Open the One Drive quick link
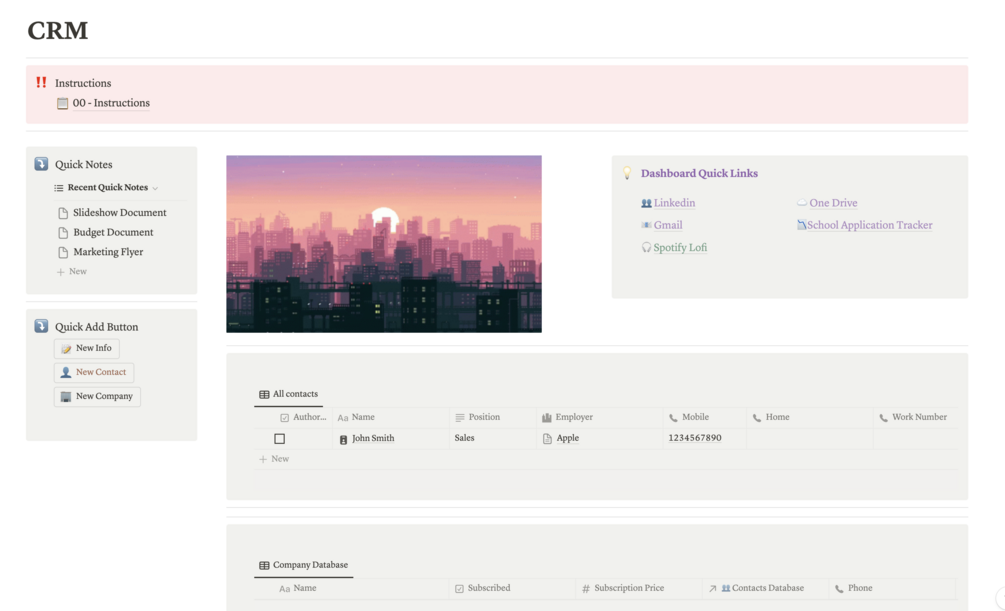 pos(833,203)
